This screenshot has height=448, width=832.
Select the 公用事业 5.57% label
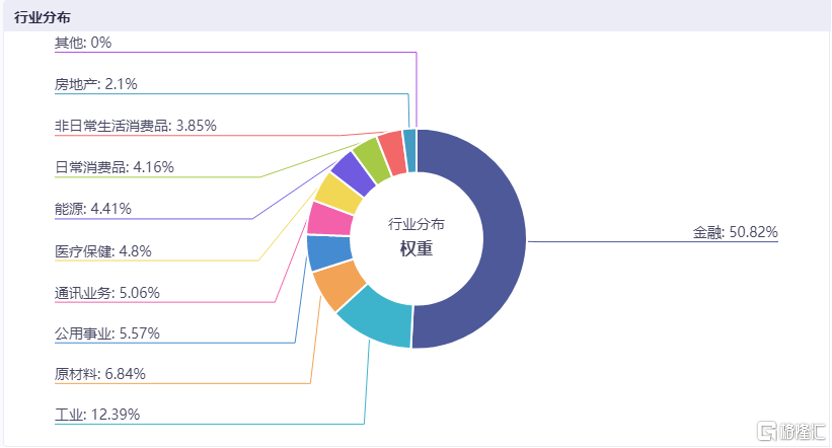pos(107,333)
